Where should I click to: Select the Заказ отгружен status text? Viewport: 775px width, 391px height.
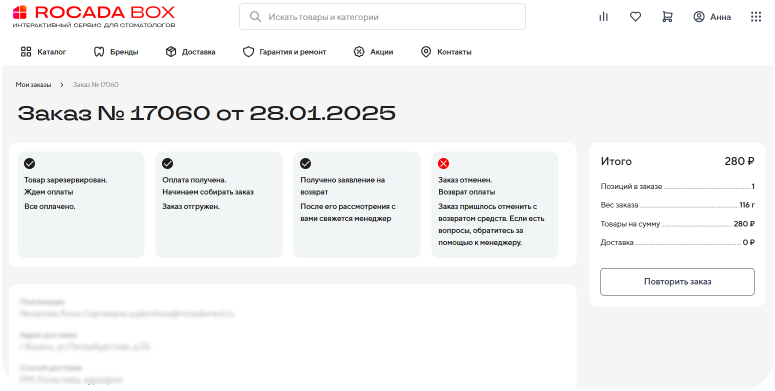pyautogui.click(x=191, y=206)
